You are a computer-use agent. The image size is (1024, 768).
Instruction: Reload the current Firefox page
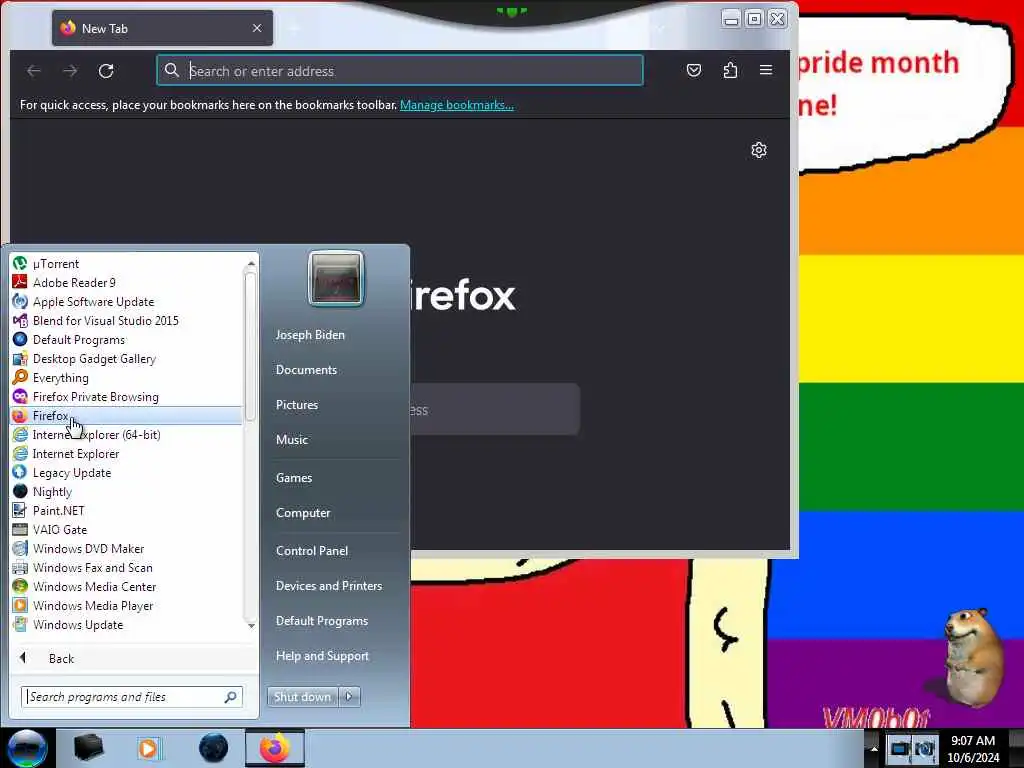(106, 71)
